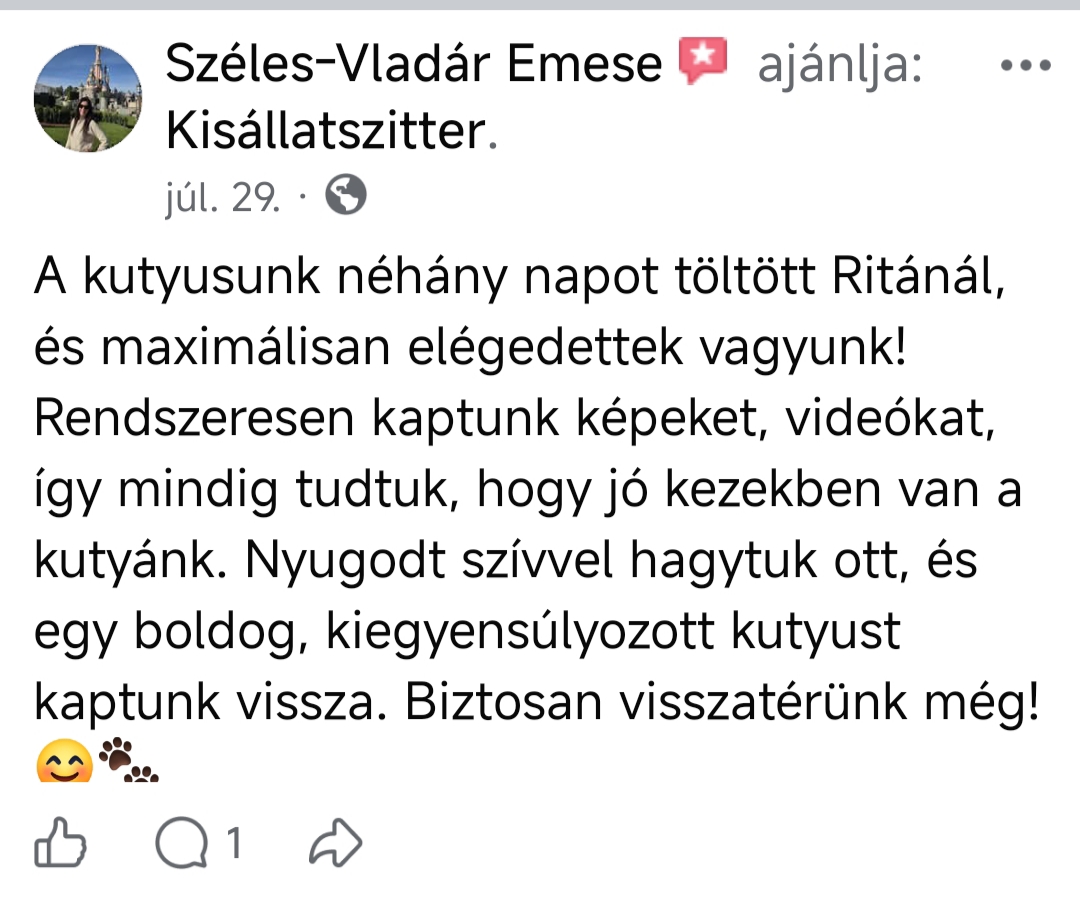Image resolution: width=1080 pixels, height=898 pixels.
Task: Click the line beginning with egy boldog
Action: (x=468, y=632)
